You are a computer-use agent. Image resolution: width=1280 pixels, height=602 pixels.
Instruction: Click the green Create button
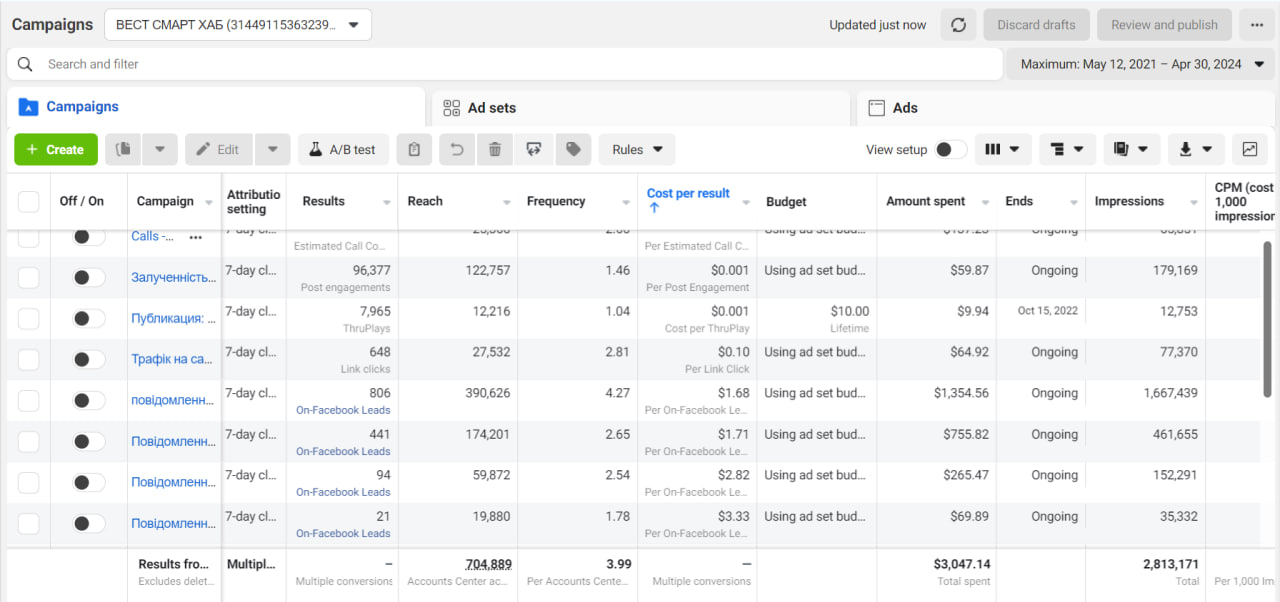56,150
